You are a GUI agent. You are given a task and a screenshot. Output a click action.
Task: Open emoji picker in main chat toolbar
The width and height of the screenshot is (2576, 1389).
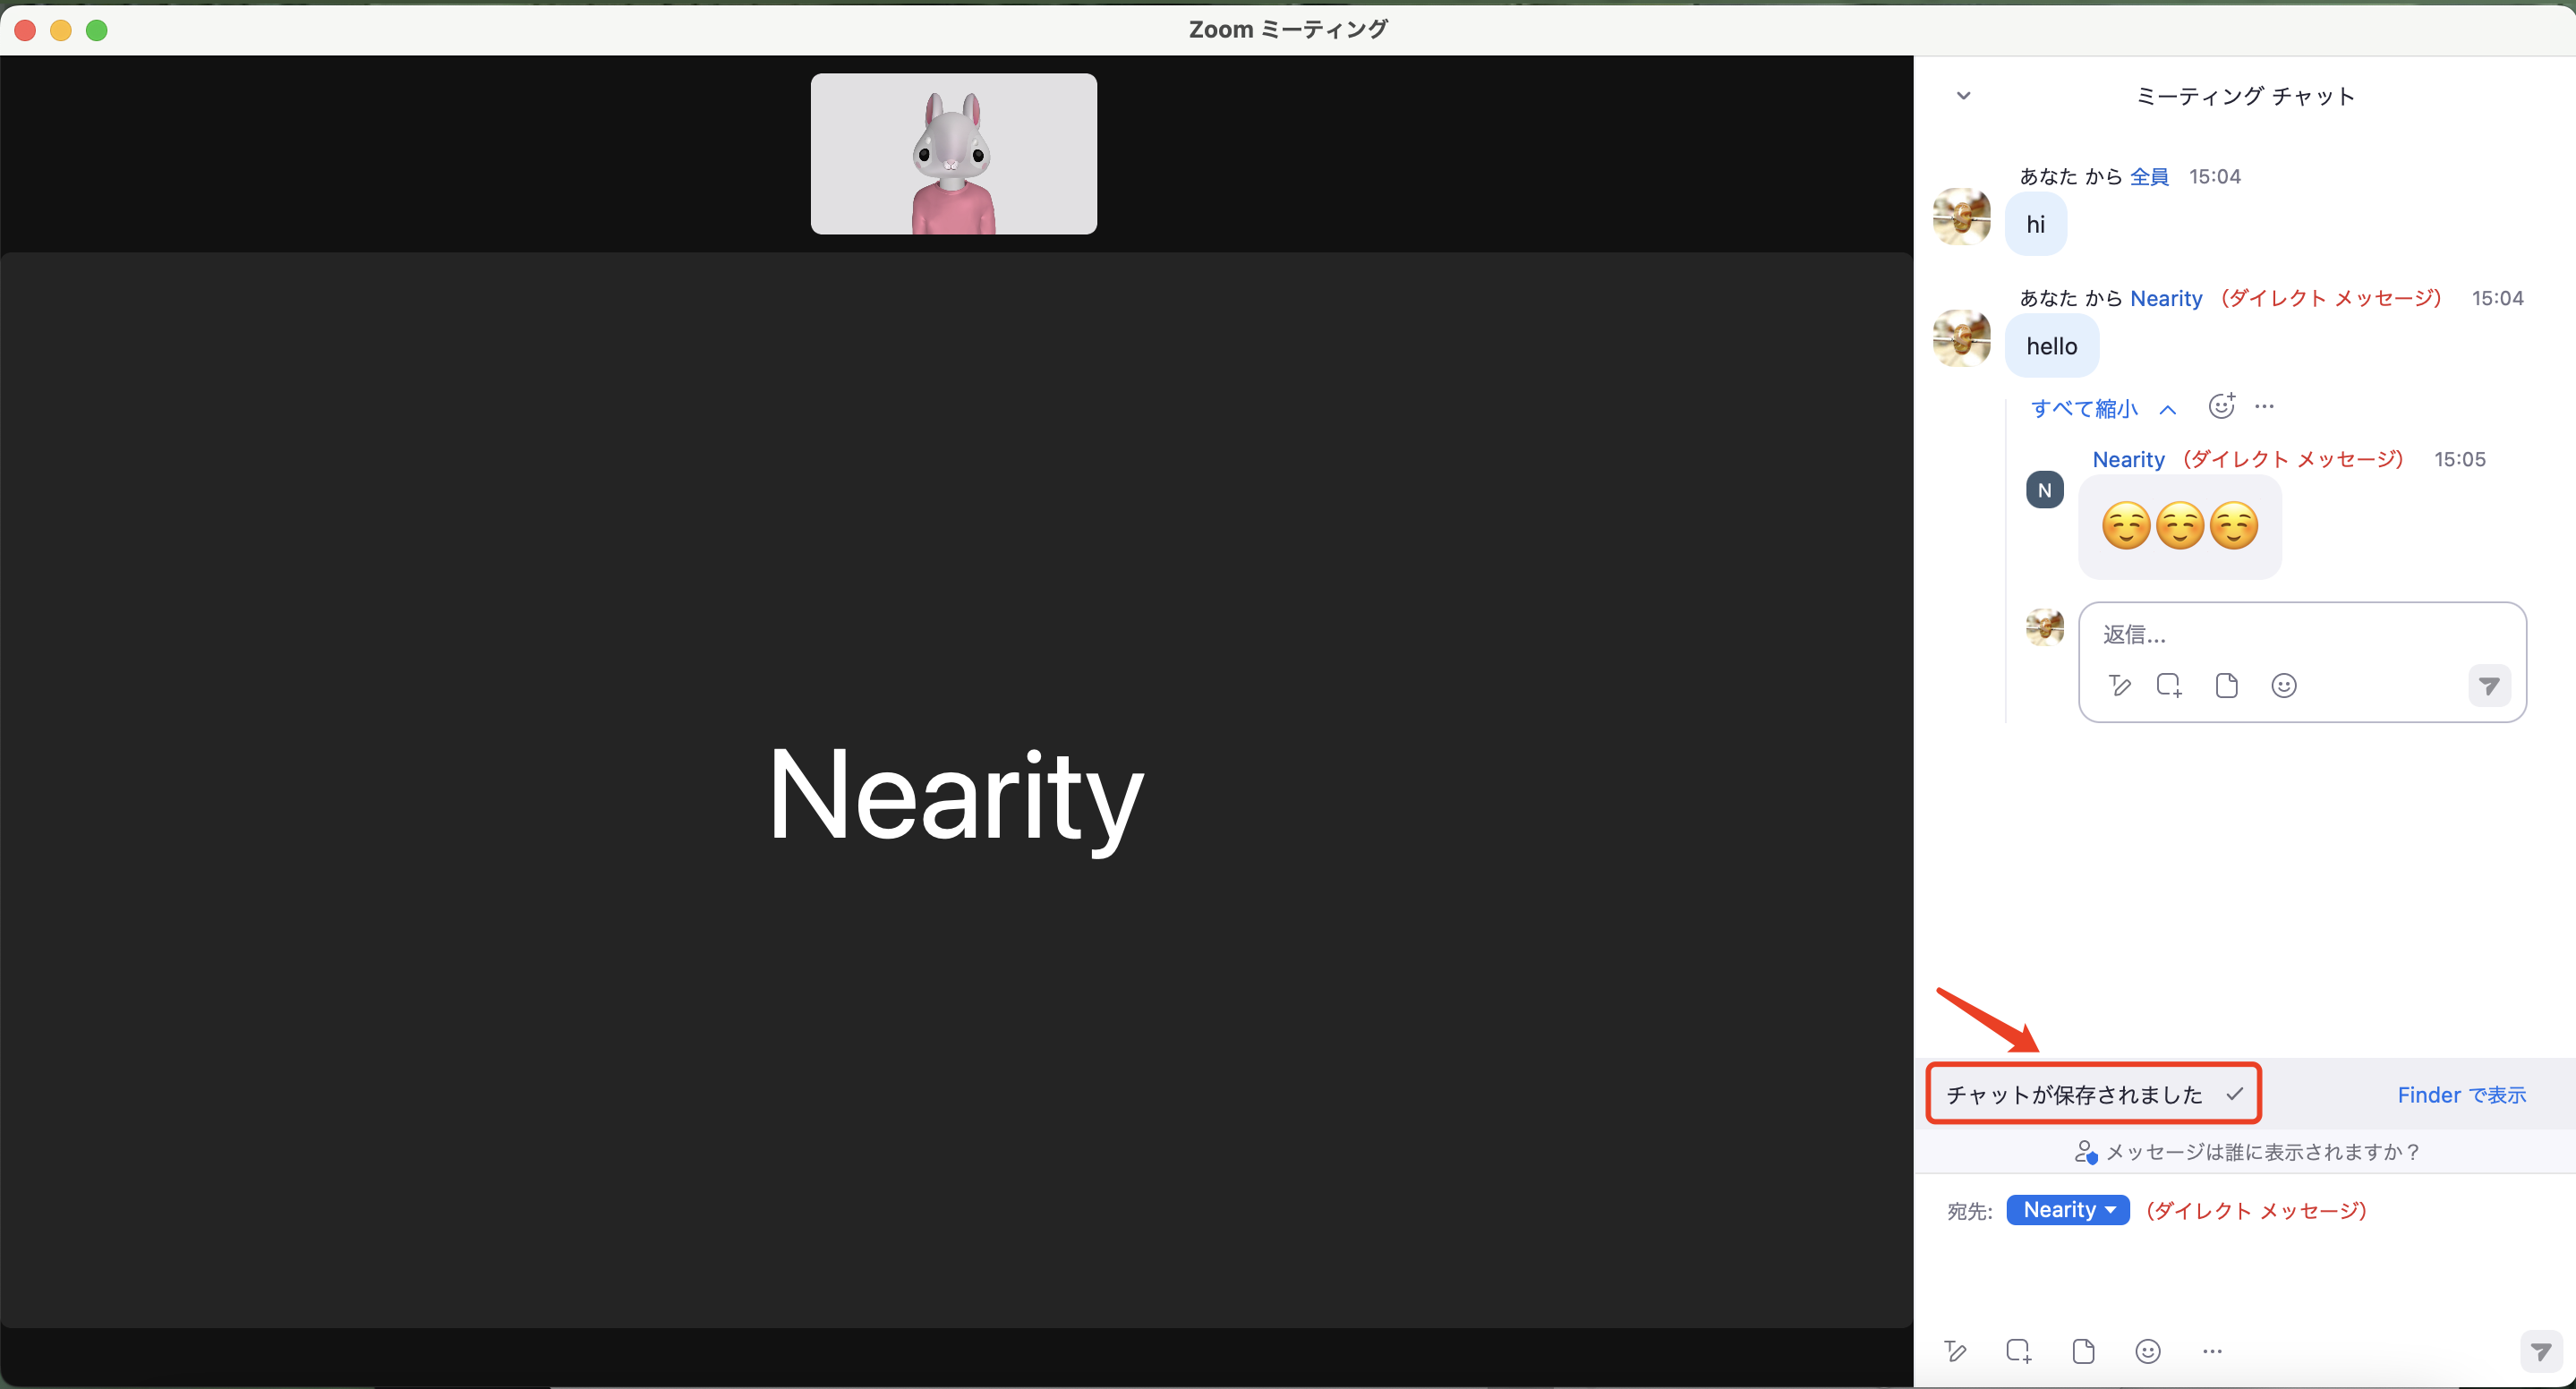pos(2148,1352)
